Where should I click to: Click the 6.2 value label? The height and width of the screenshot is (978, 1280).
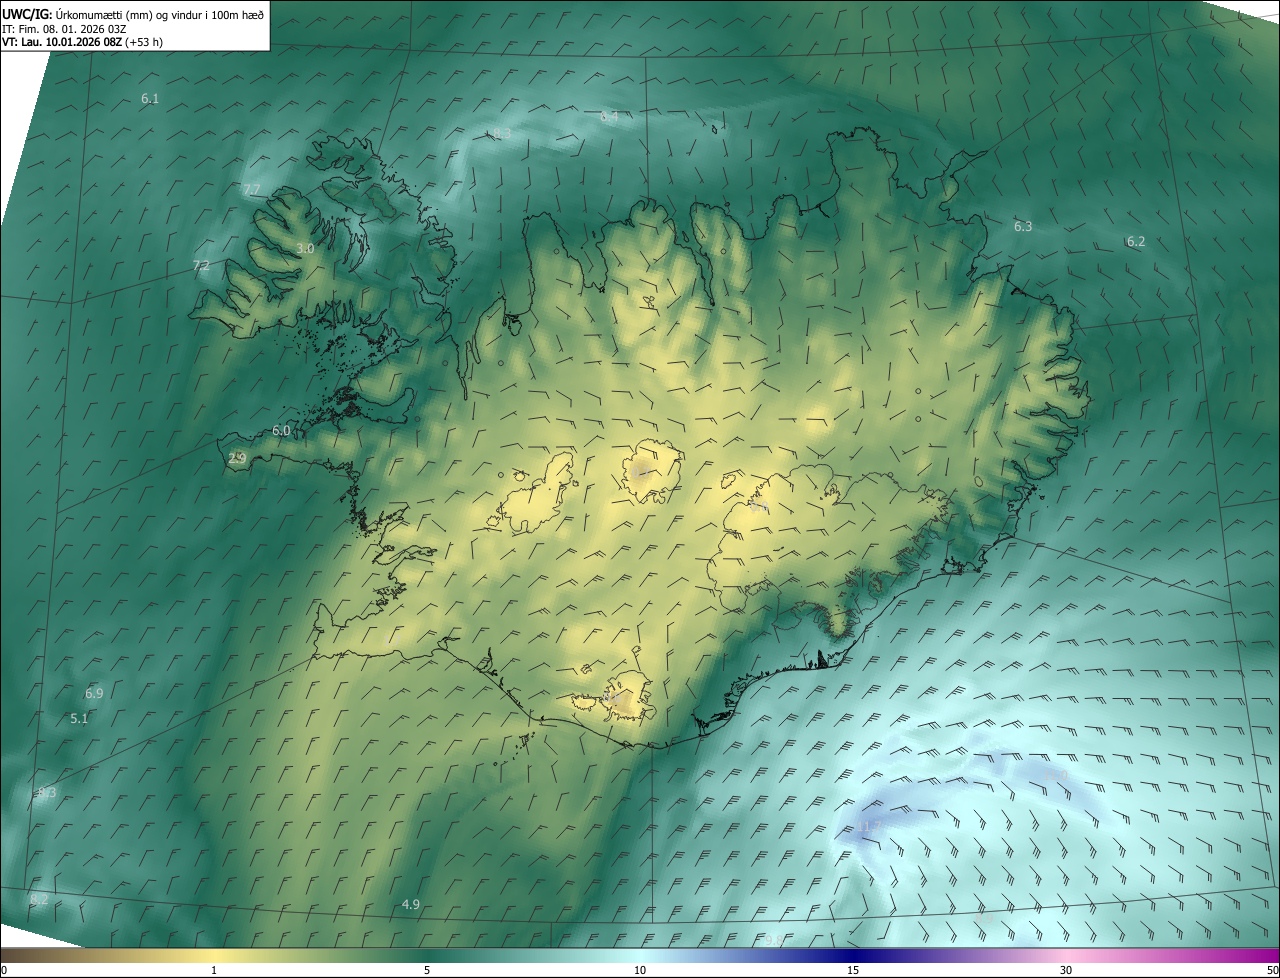[x=1136, y=242]
